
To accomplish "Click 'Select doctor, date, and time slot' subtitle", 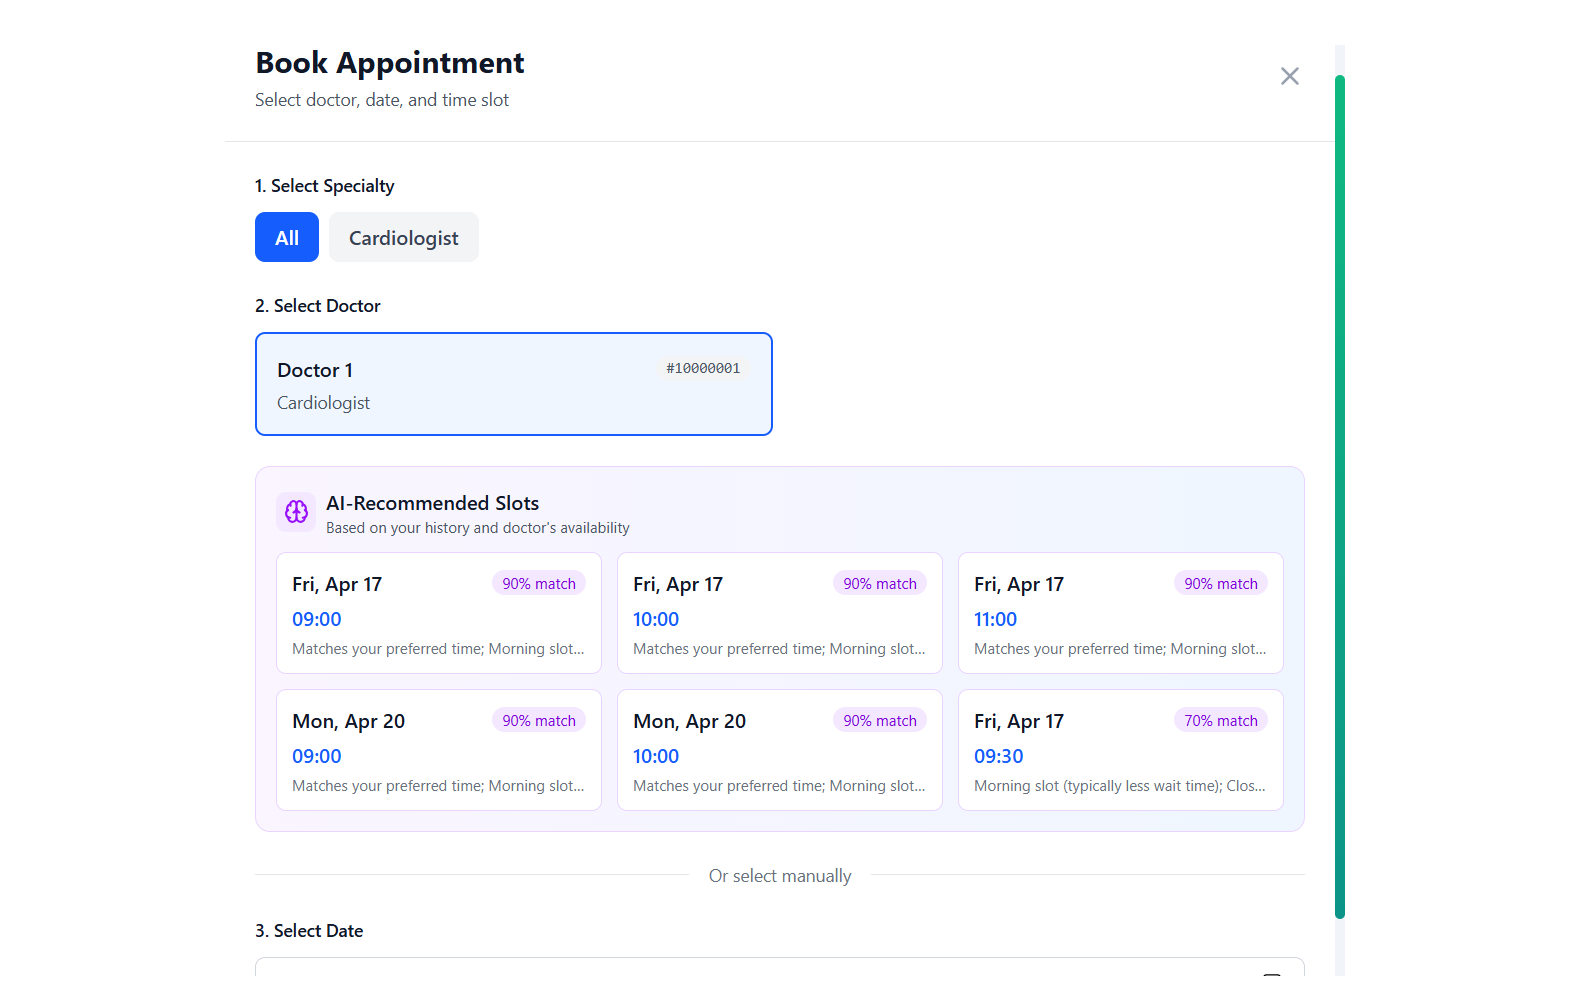I will [382, 100].
